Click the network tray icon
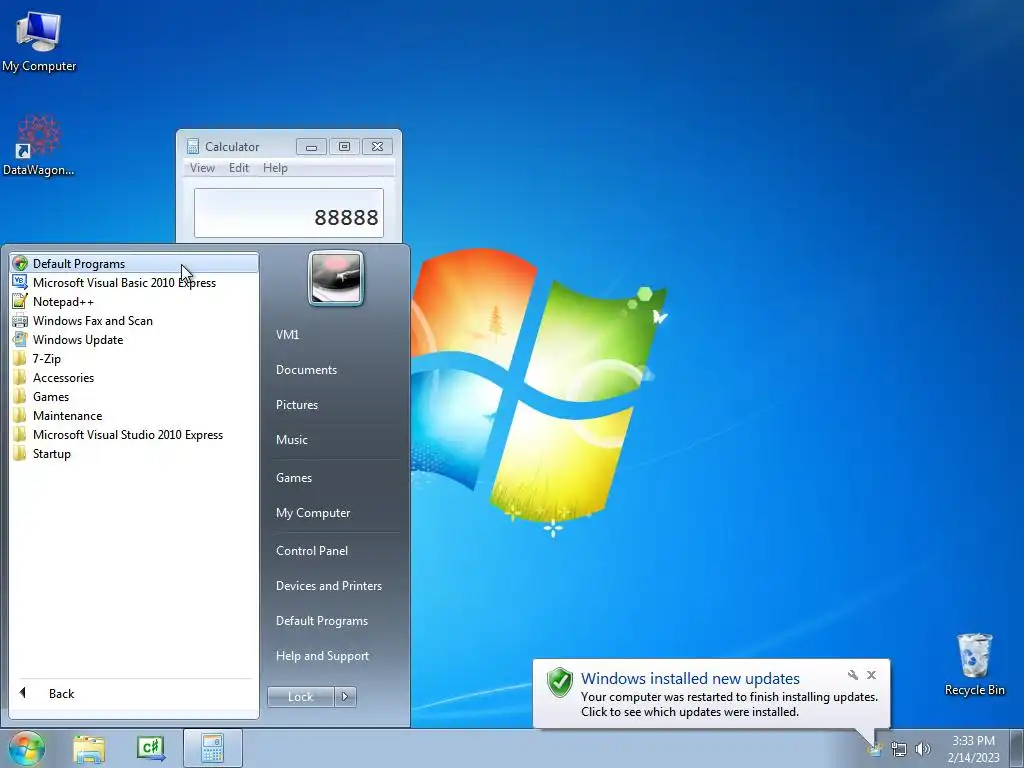Screen dimensions: 1024x768 (x=899, y=750)
